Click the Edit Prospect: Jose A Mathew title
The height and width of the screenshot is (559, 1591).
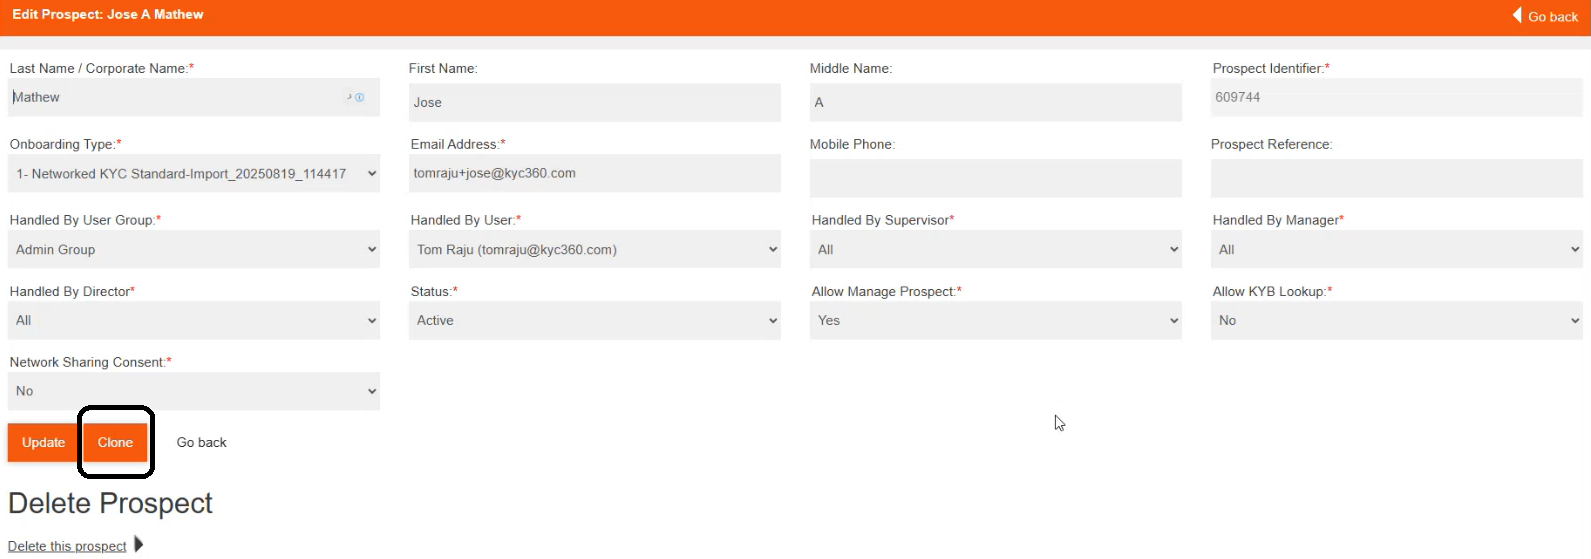click(x=108, y=14)
